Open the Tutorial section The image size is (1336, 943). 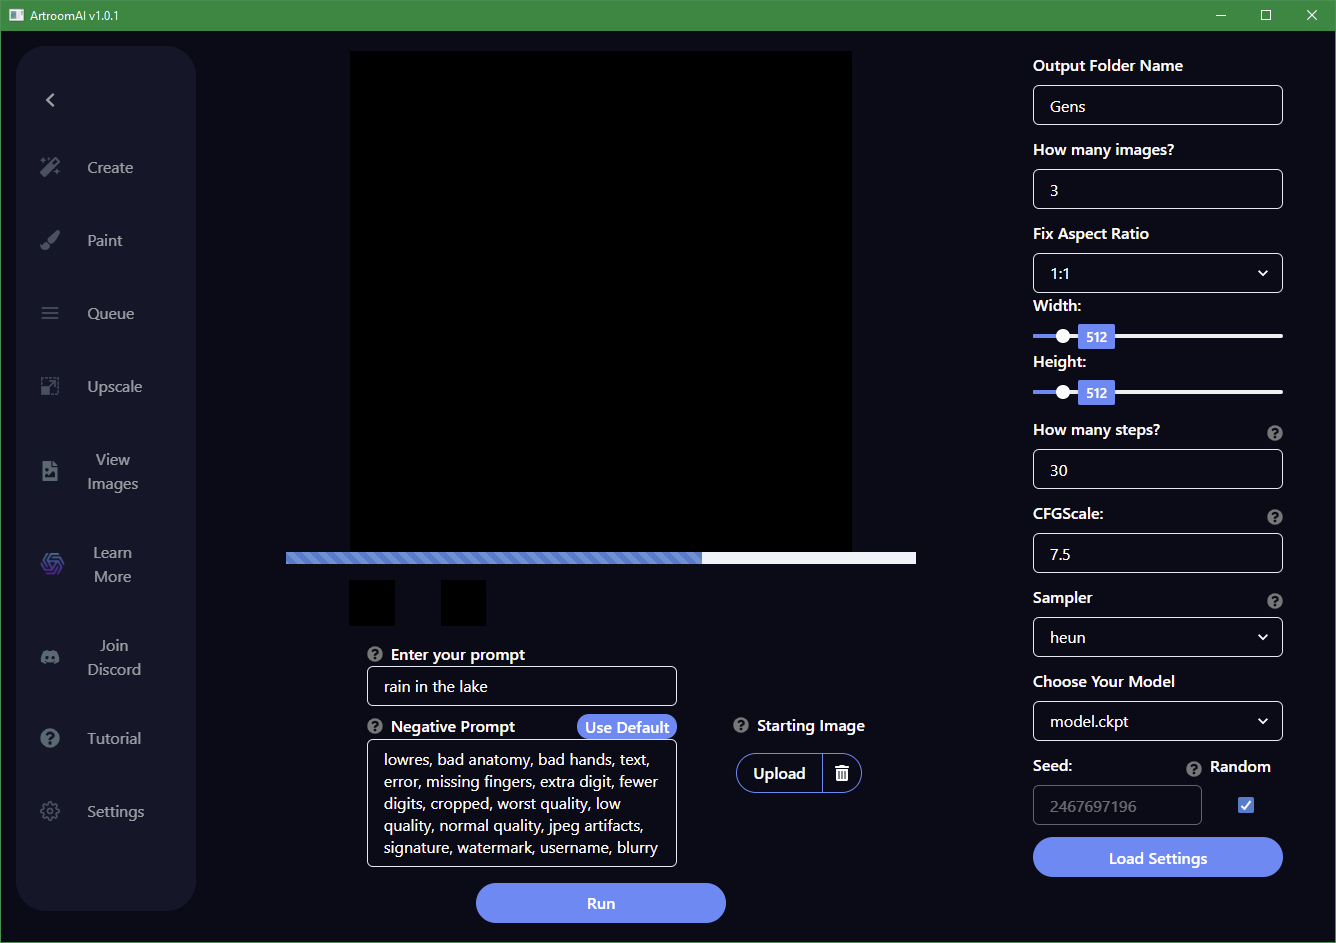[113, 738]
